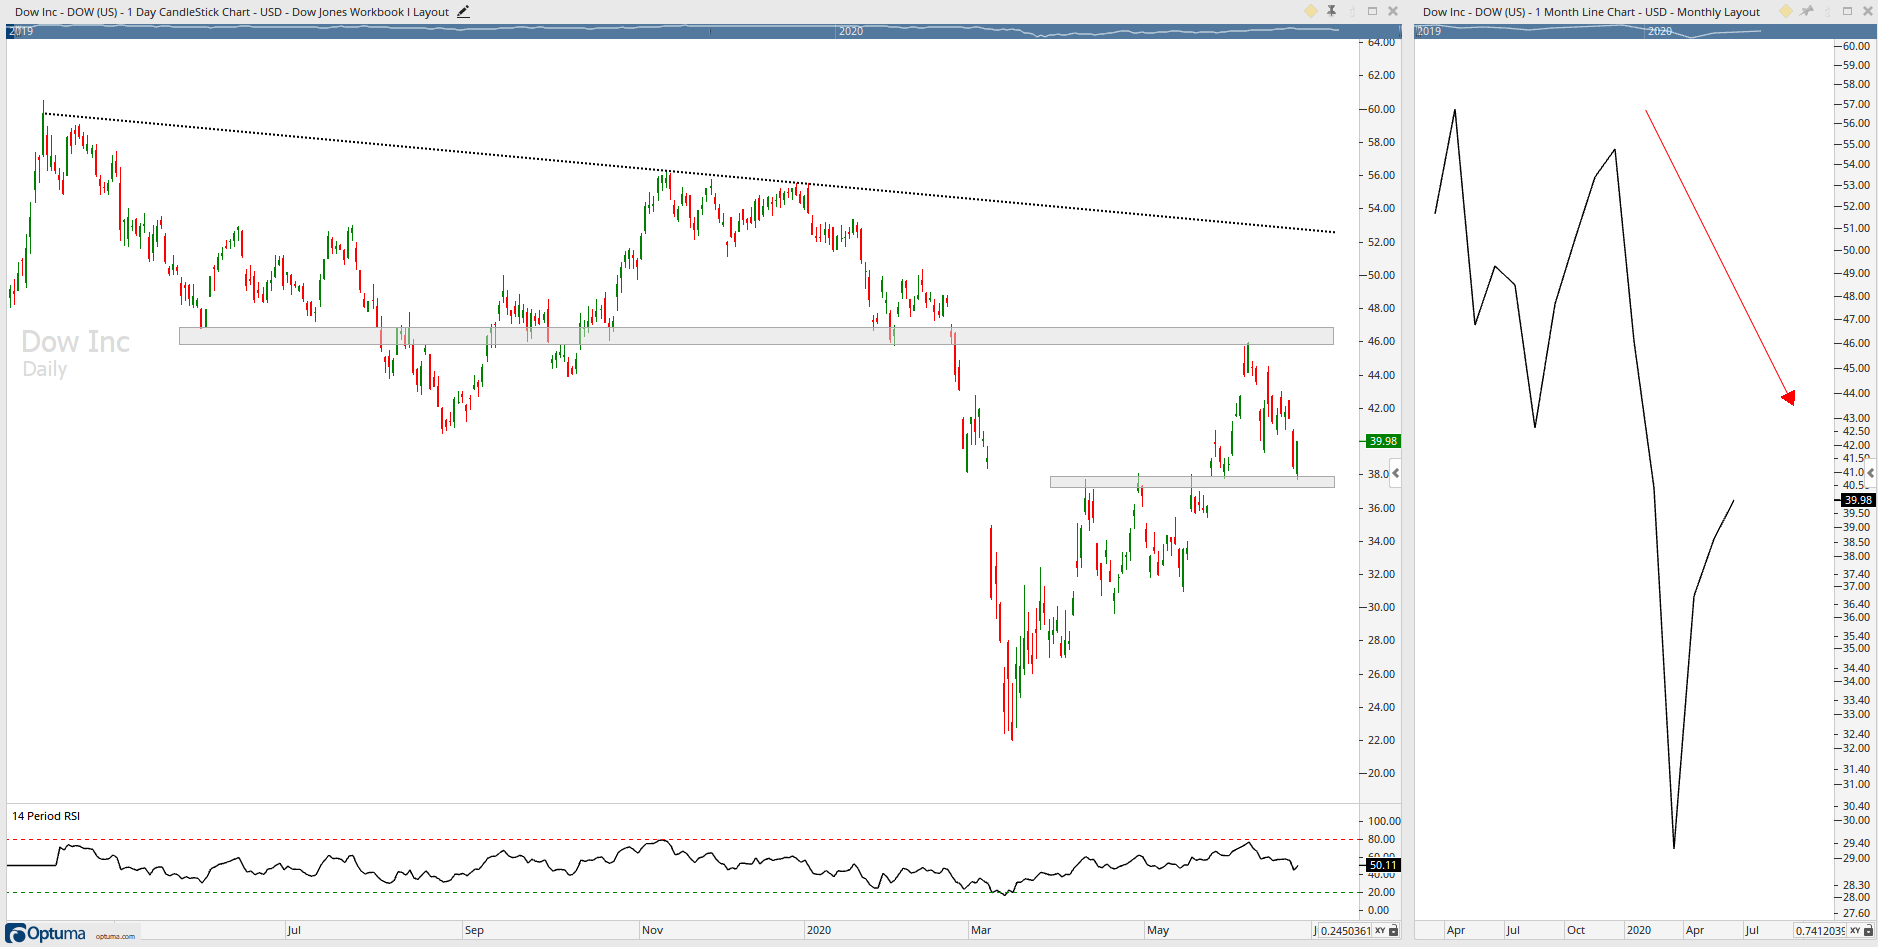The image size is (1878, 947).
Task: Edit the 0.741203 scale value on monthly chart
Action: click(x=1820, y=931)
